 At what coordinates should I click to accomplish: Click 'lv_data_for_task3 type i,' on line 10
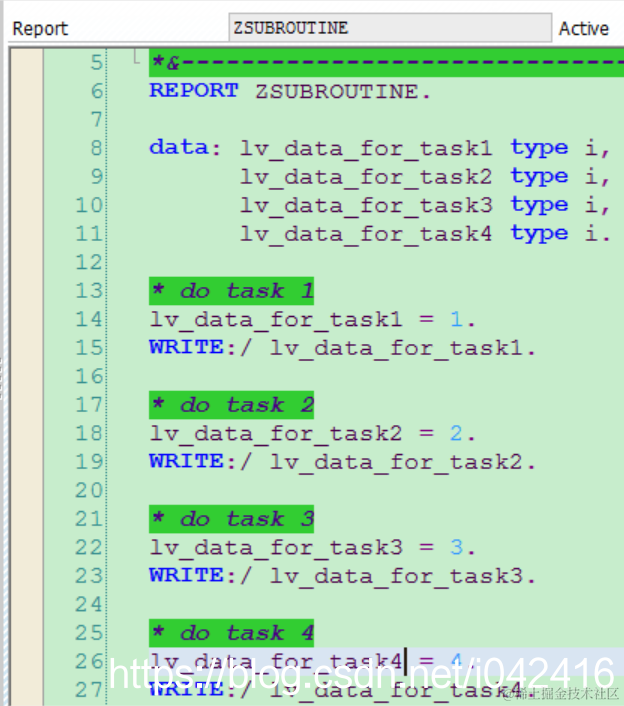[x=425, y=205]
